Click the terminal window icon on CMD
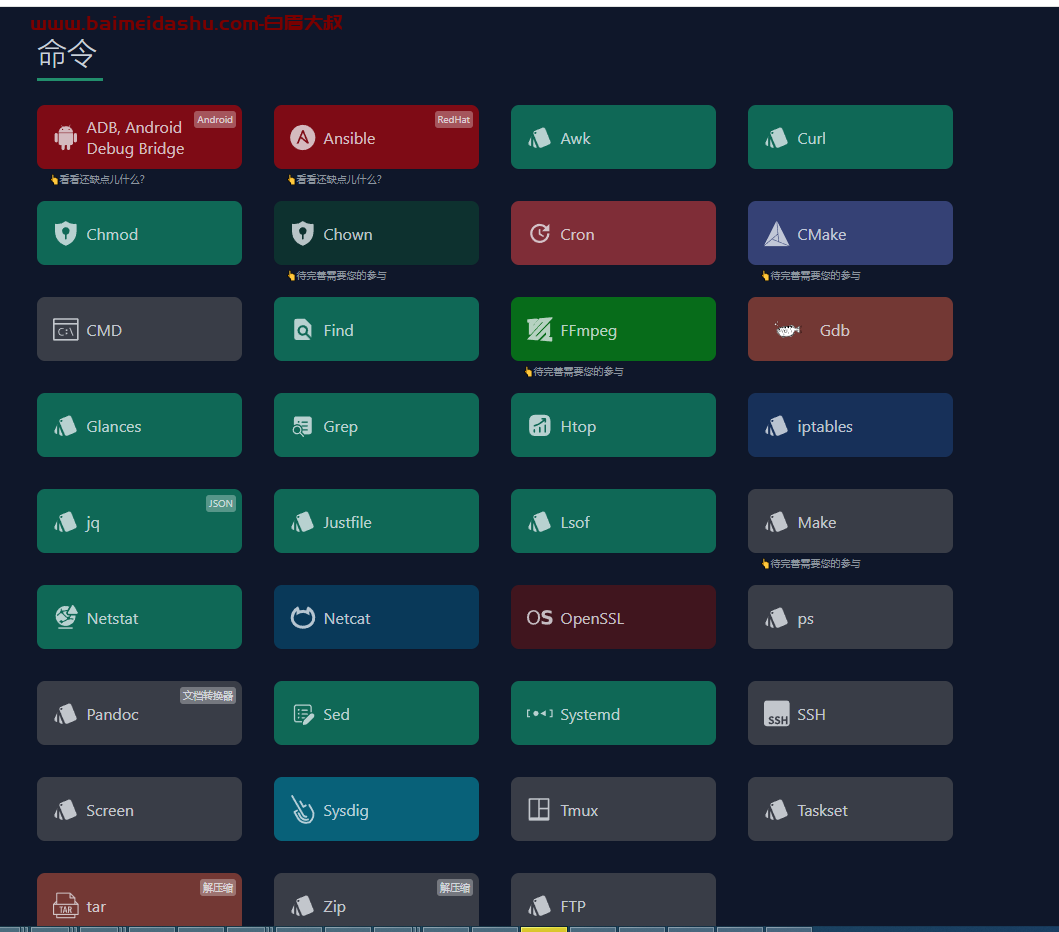The height and width of the screenshot is (932, 1059). (x=66, y=330)
